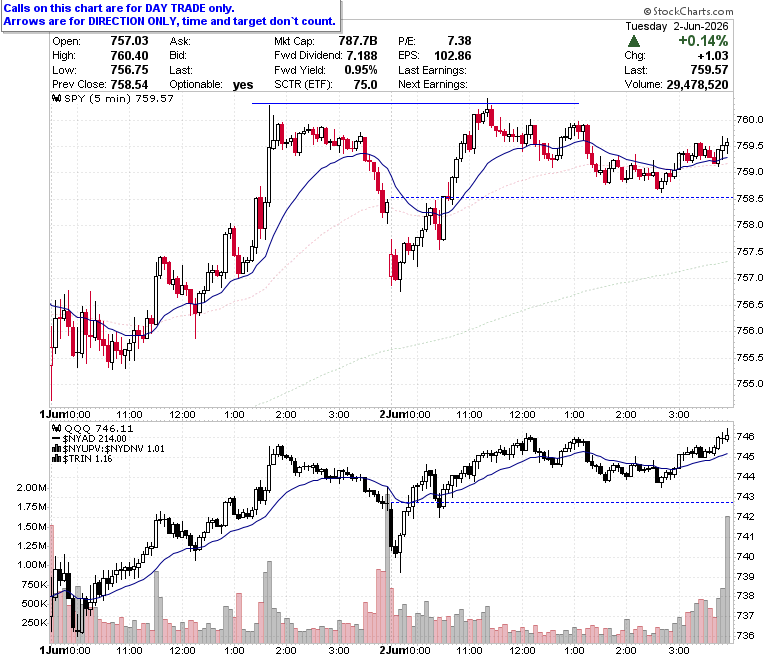
Task: Click the 755.0 price axis label
Action: click(x=750, y=383)
